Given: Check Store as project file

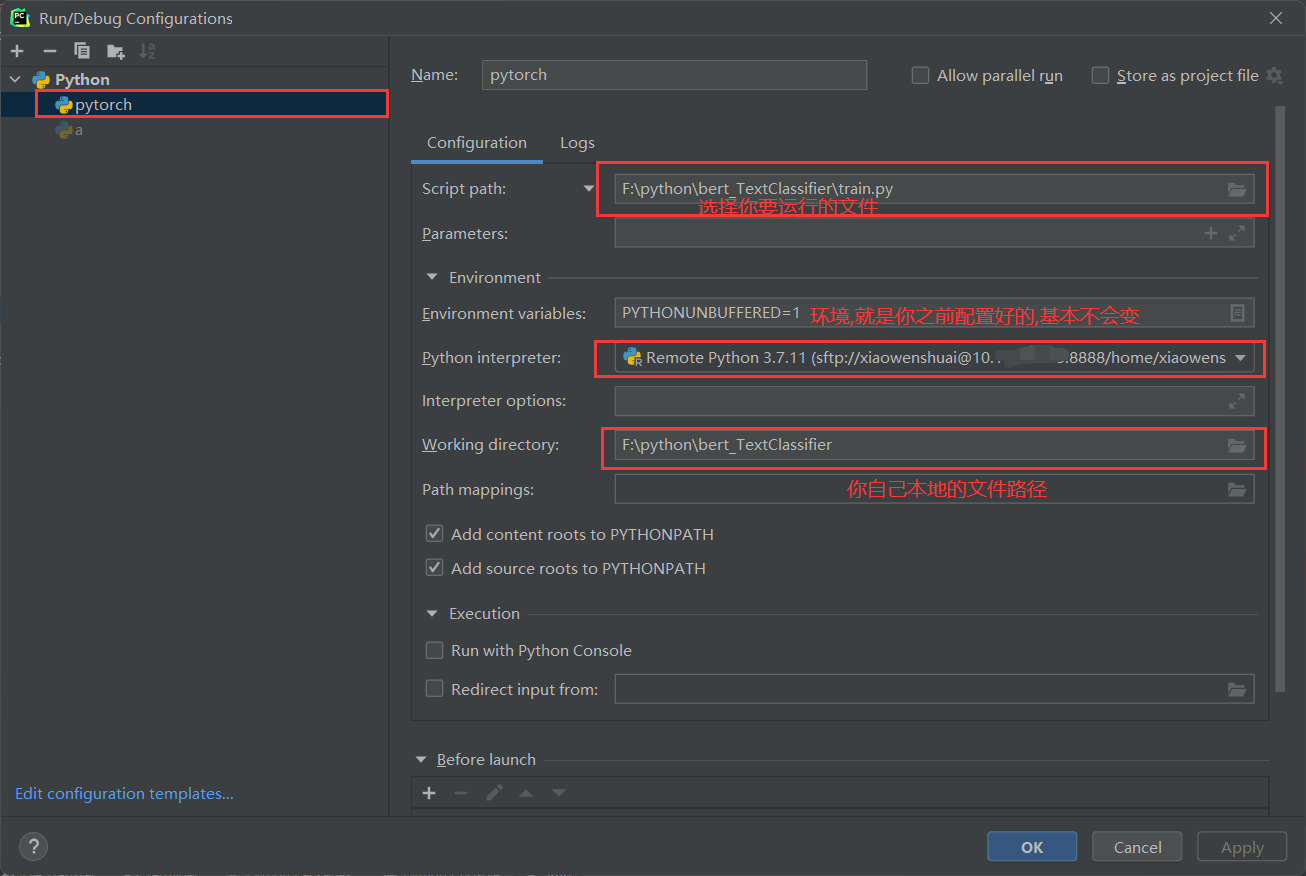Looking at the screenshot, I should click(x=1100, y=75).
